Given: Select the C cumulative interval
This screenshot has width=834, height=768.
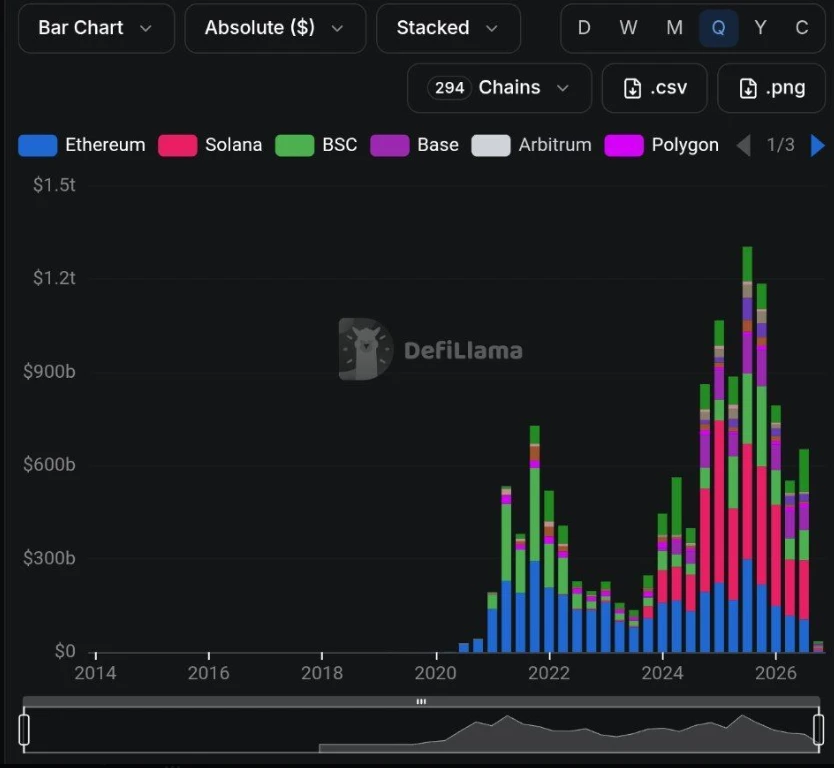Looking at the screenshot, I should click(802, 28).
